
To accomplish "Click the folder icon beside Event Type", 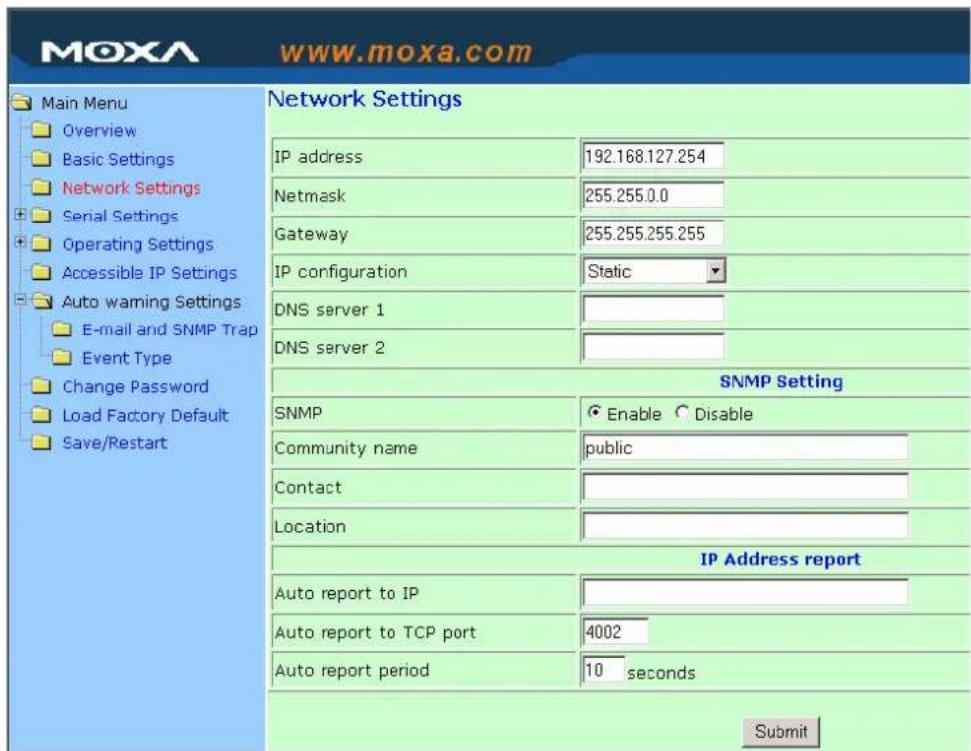I will pos(61,358).
